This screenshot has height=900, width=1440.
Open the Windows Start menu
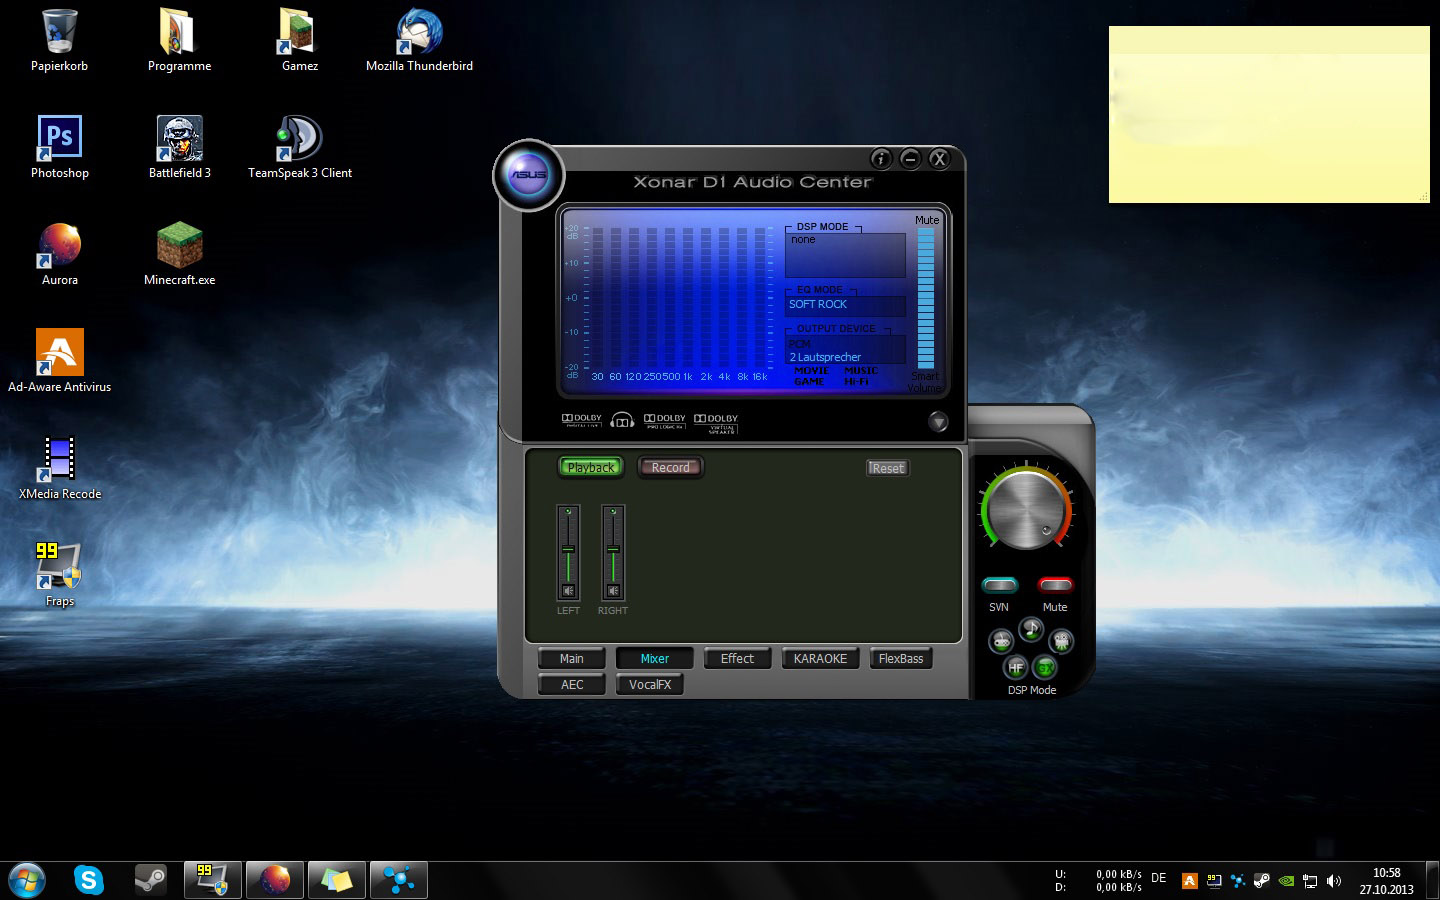pyautogui.click(x=27, y=880)
